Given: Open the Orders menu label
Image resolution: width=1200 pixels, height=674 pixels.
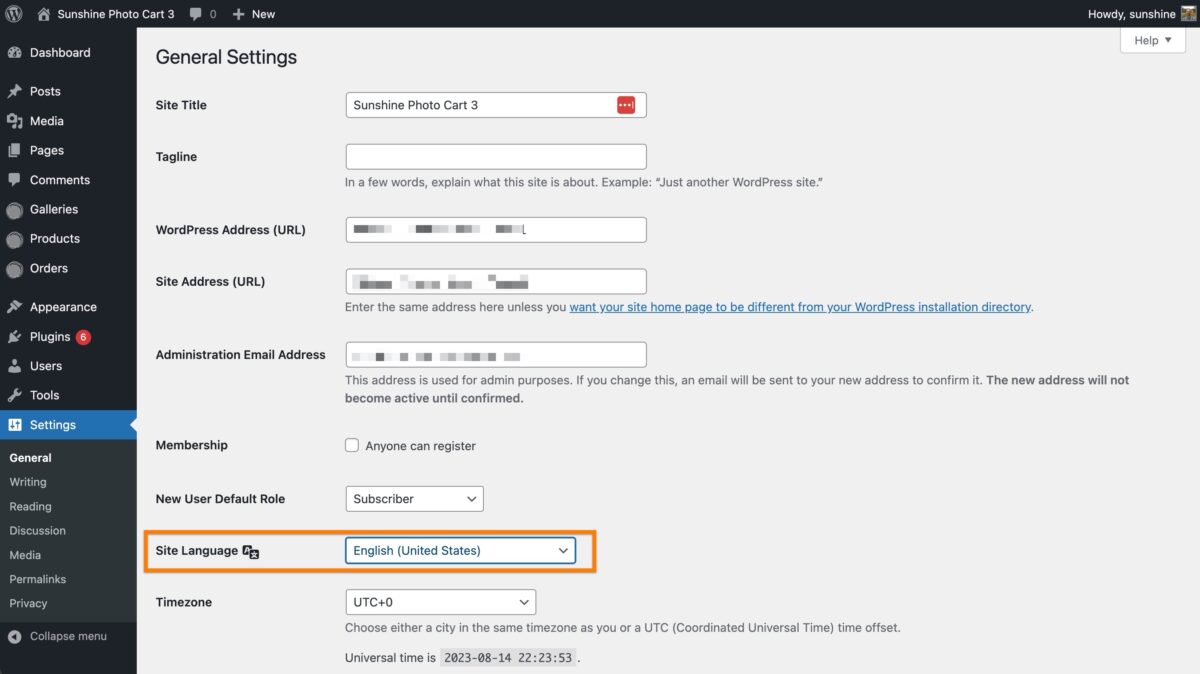Looking at the screenshot, I should tap(49, 268).
